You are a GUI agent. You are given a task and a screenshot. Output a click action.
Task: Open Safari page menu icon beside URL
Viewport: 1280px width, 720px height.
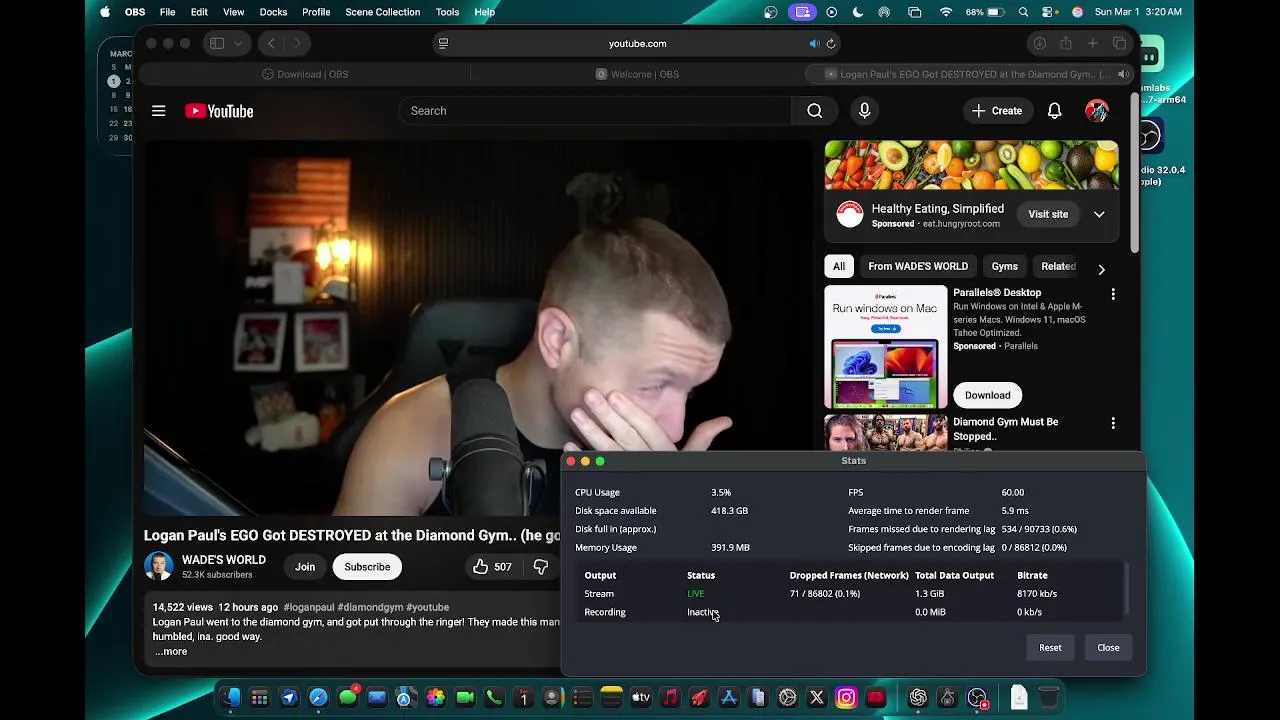tap(444, 44)
